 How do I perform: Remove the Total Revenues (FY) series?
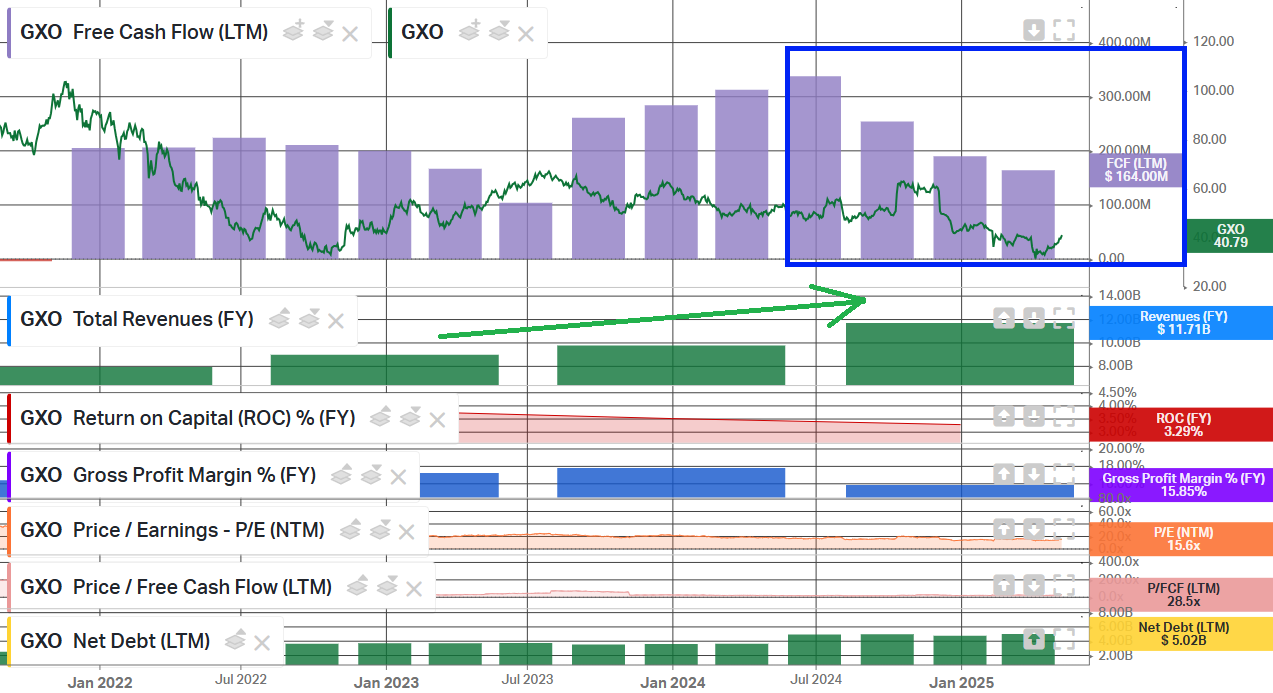[x=336, y=320]
